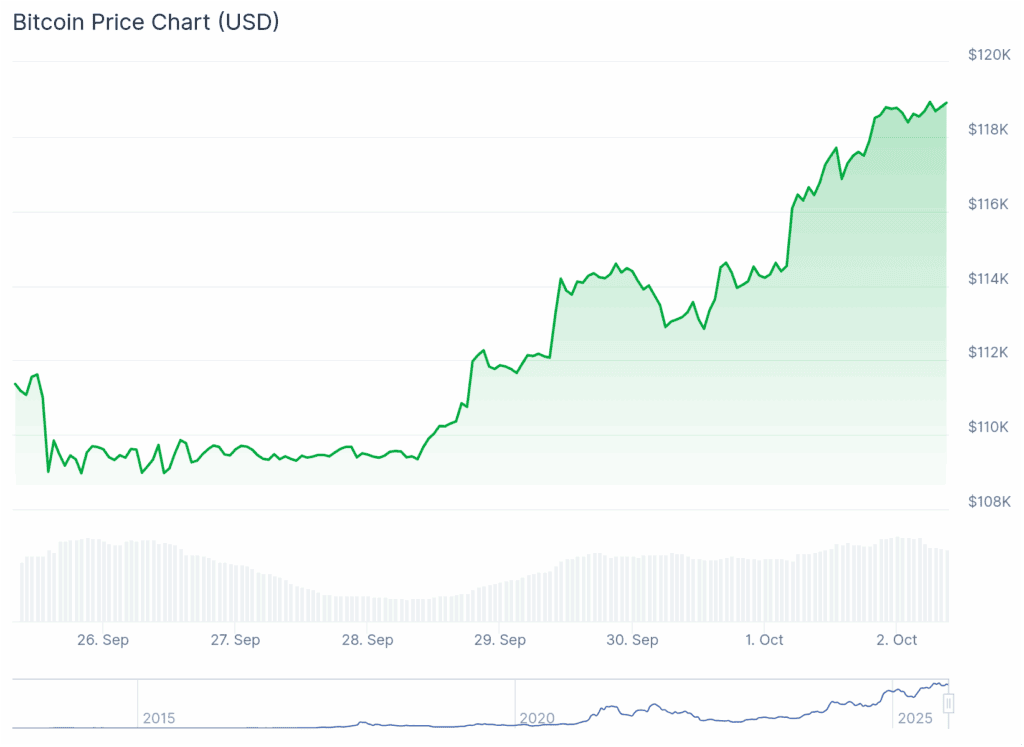Click the $110K price axis label

coord(988,427)
